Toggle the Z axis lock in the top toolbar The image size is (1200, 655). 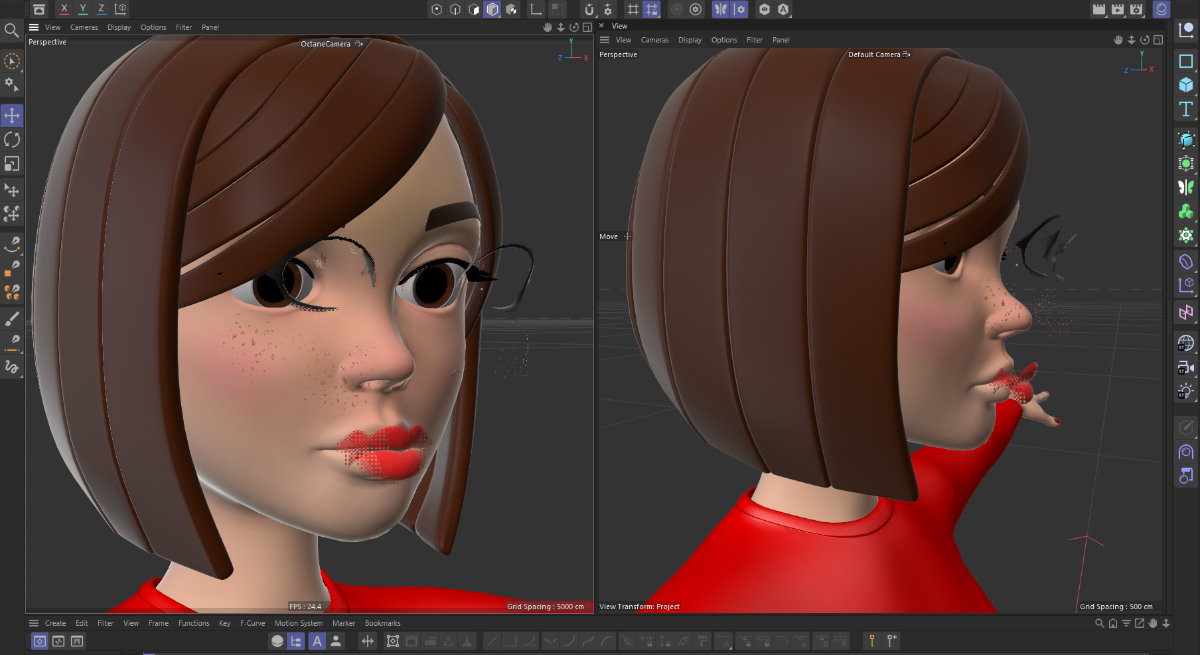pos(101,8)
